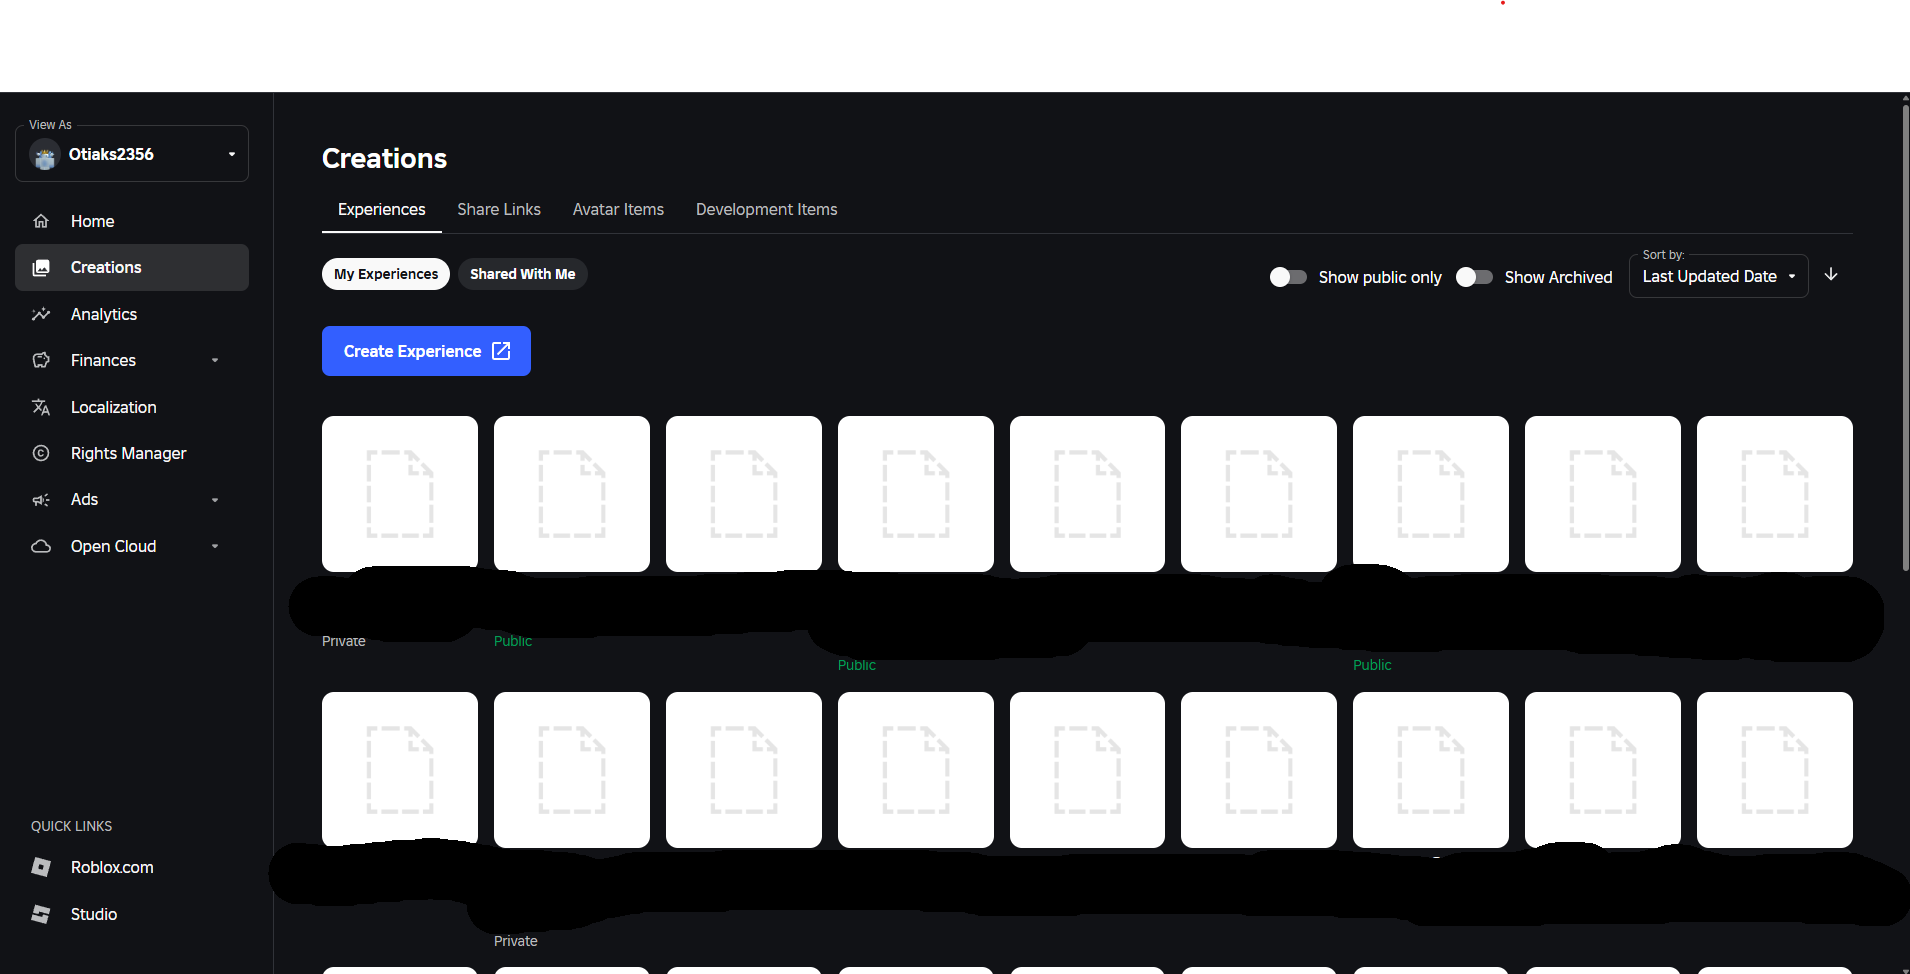Reverse sort order with the down arrow
Image resolution: width=1910 pixels, height=974 pixels.
click(1831, 275)
